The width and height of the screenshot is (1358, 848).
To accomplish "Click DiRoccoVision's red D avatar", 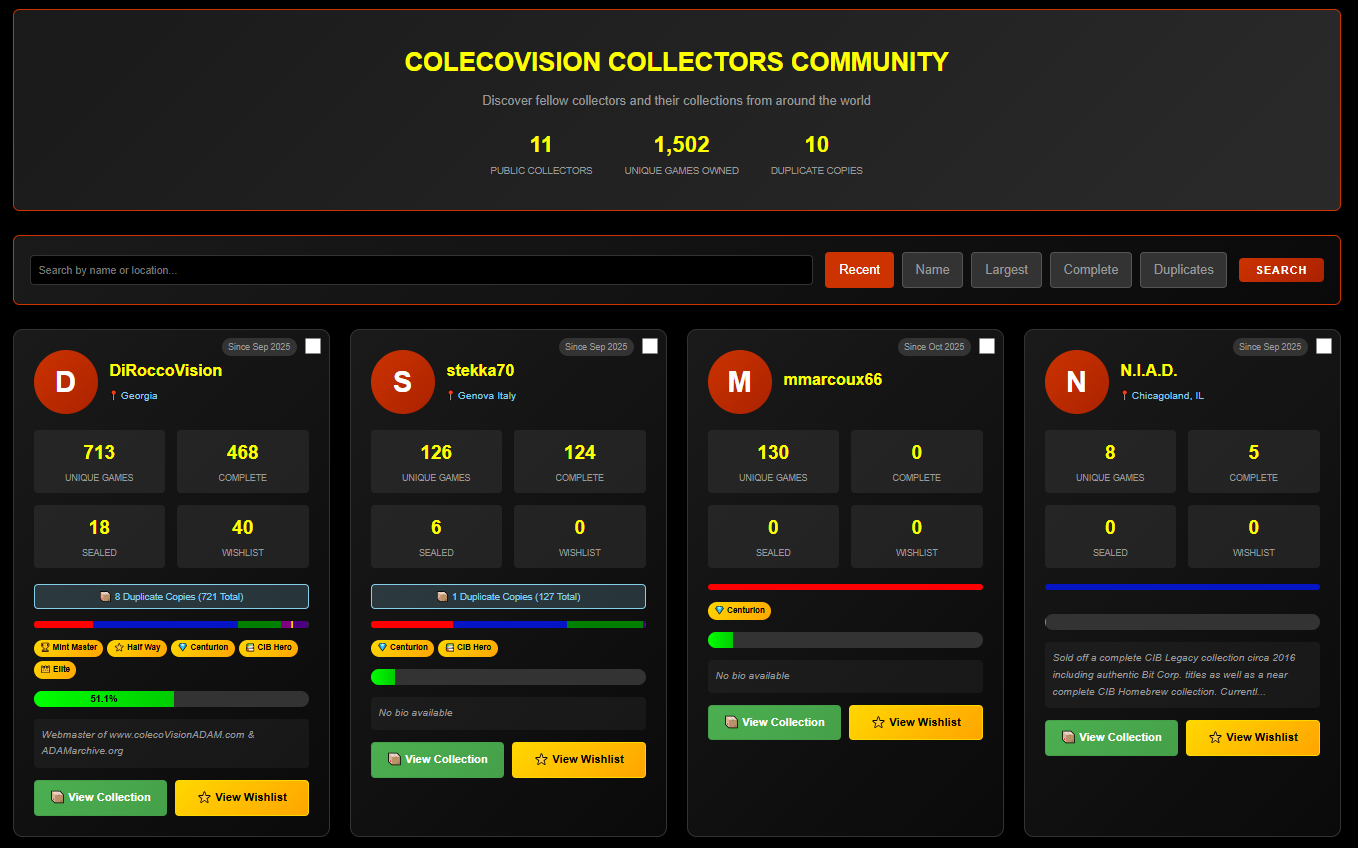I will point(65,382).
